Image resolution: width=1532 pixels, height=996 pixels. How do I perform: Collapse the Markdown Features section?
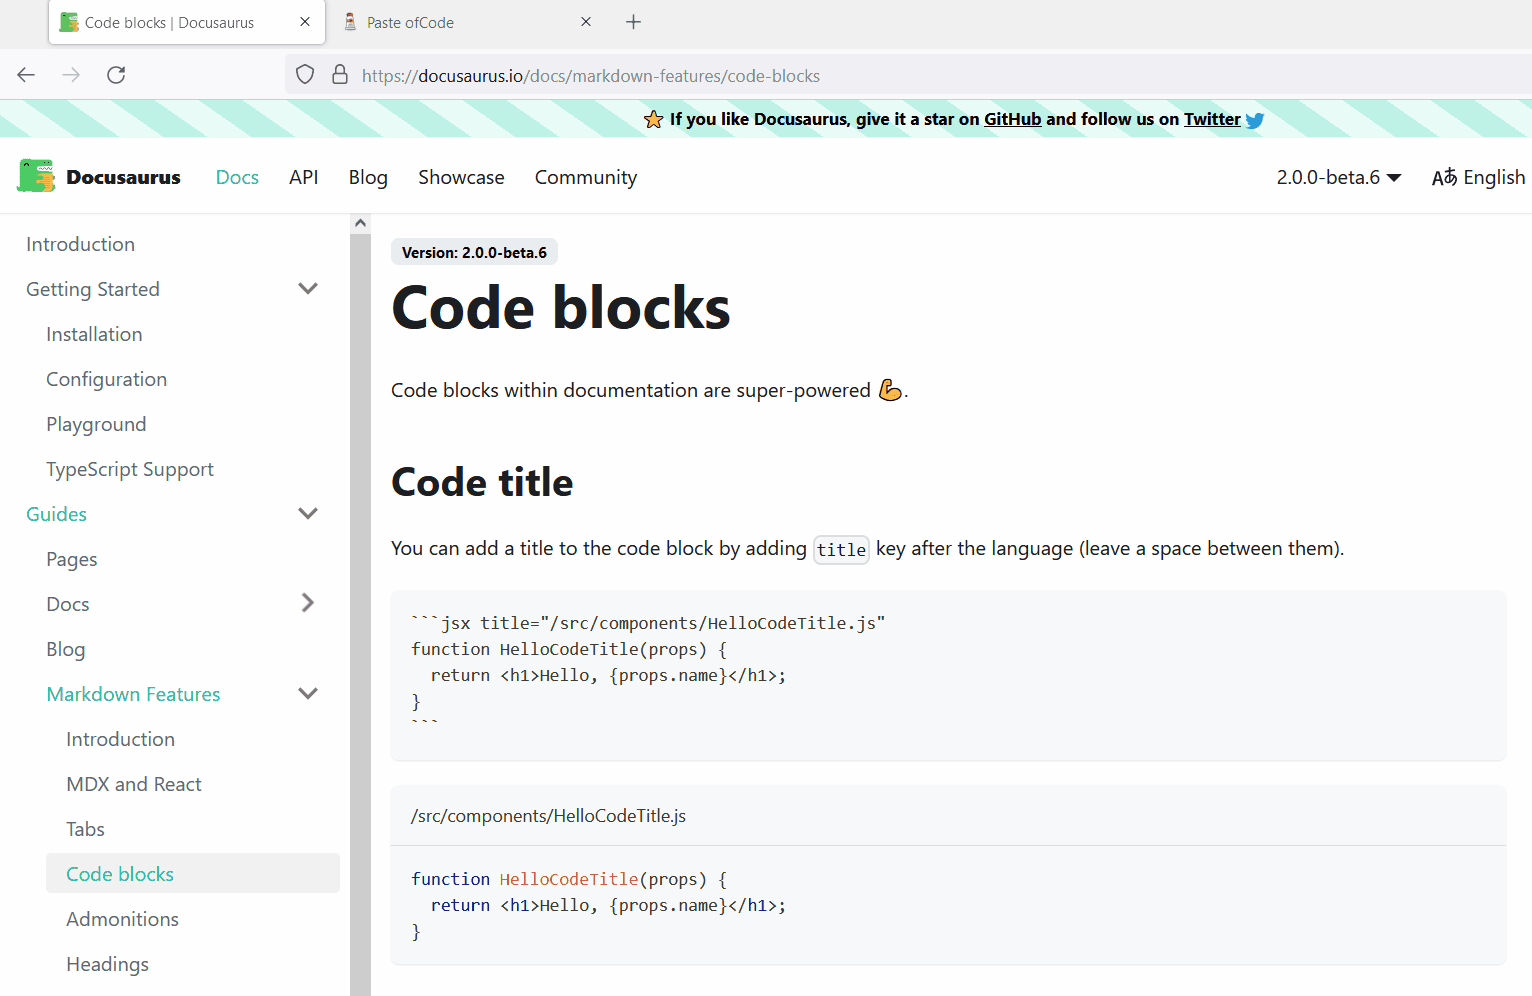pyautogui.click(x=308, y=693)
